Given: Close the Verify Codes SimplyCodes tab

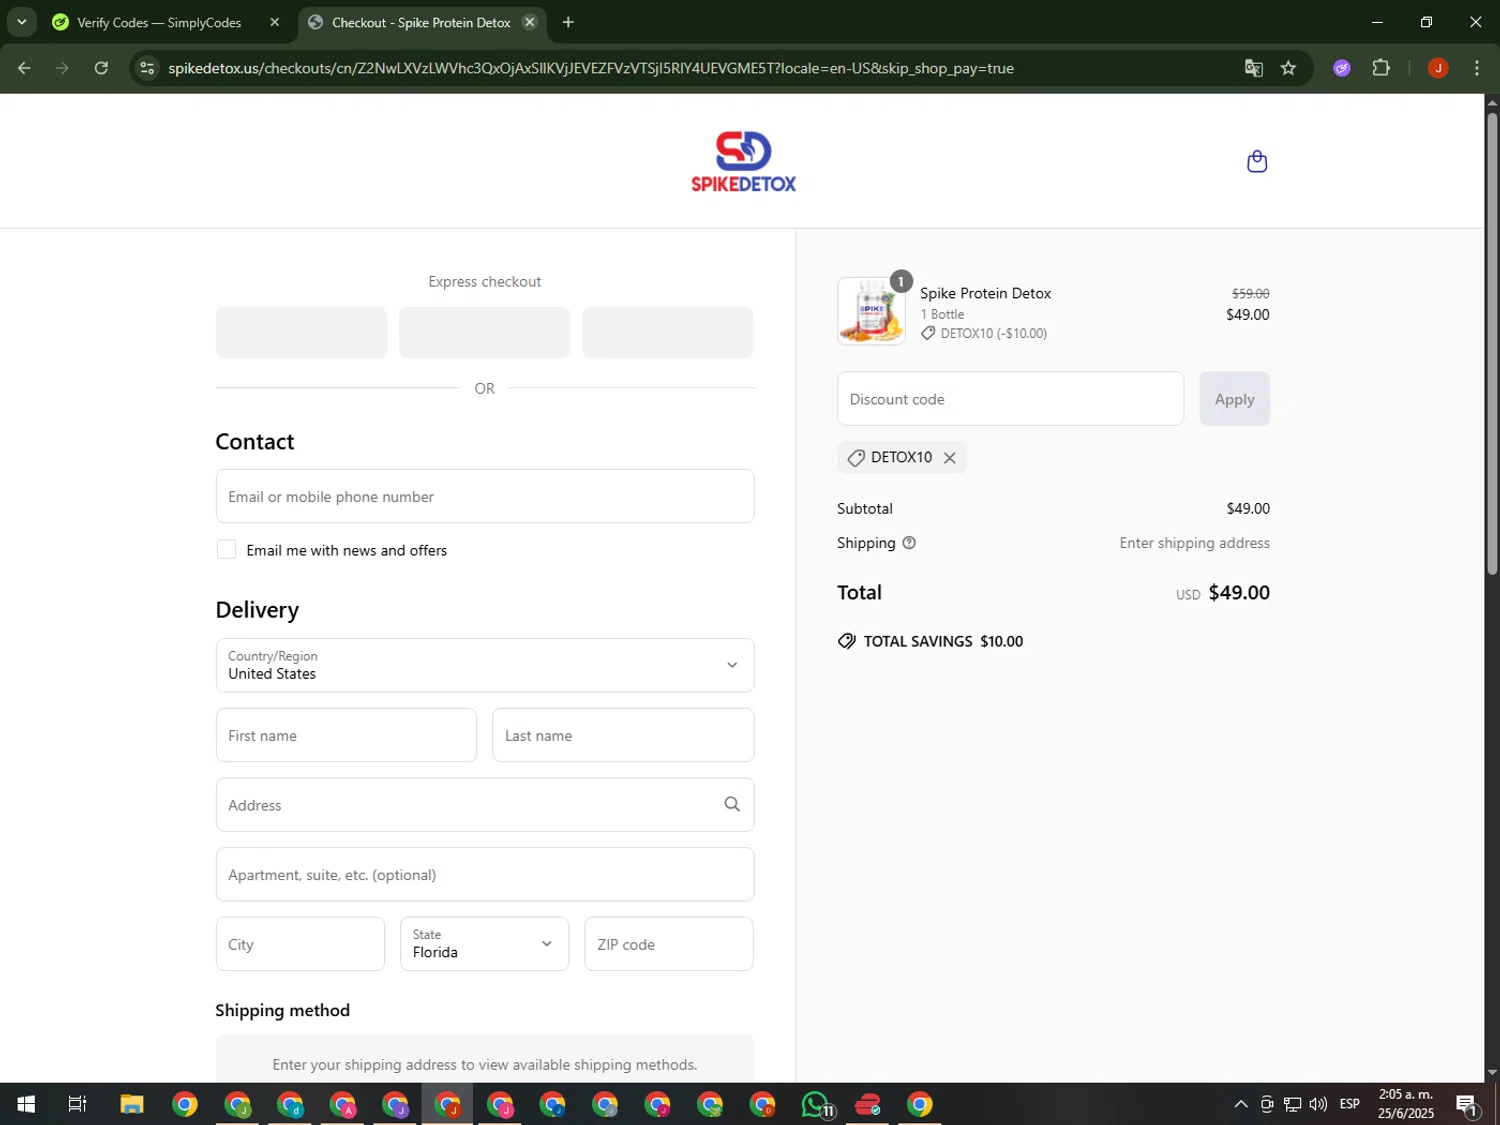Looking at the screenshot, I should pyautogui.click(x=275, y=22).
